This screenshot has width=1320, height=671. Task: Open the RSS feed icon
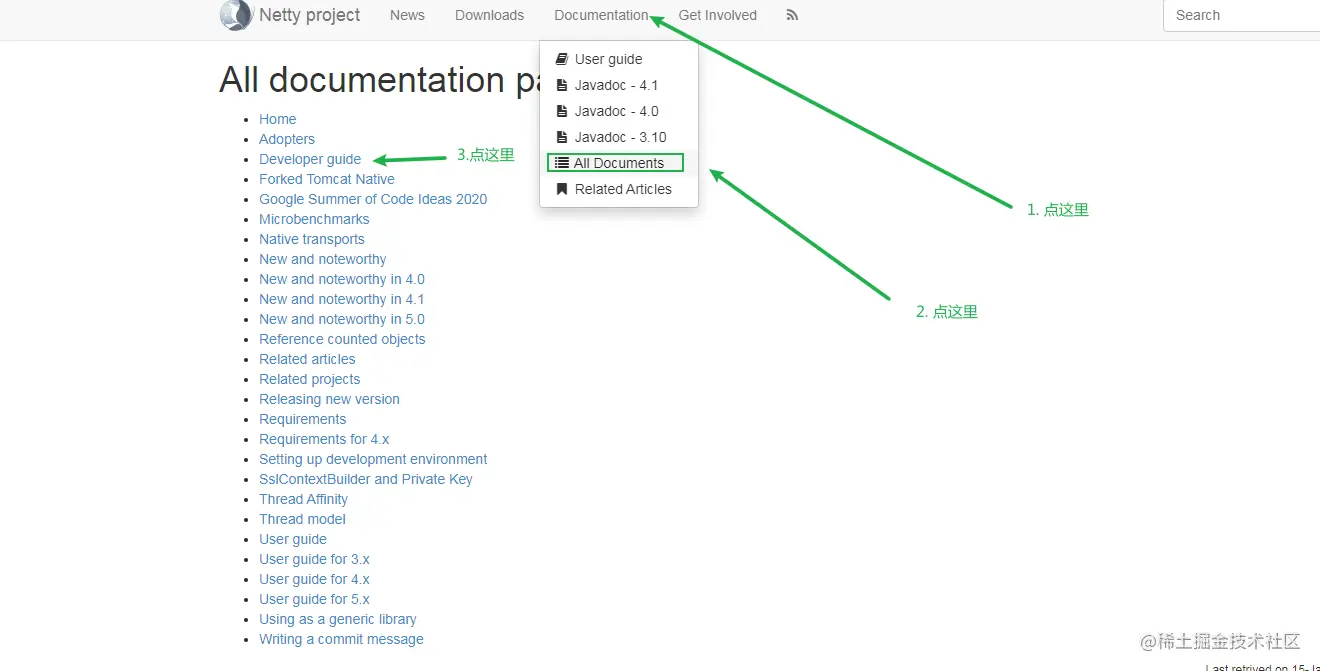[792, 15]
